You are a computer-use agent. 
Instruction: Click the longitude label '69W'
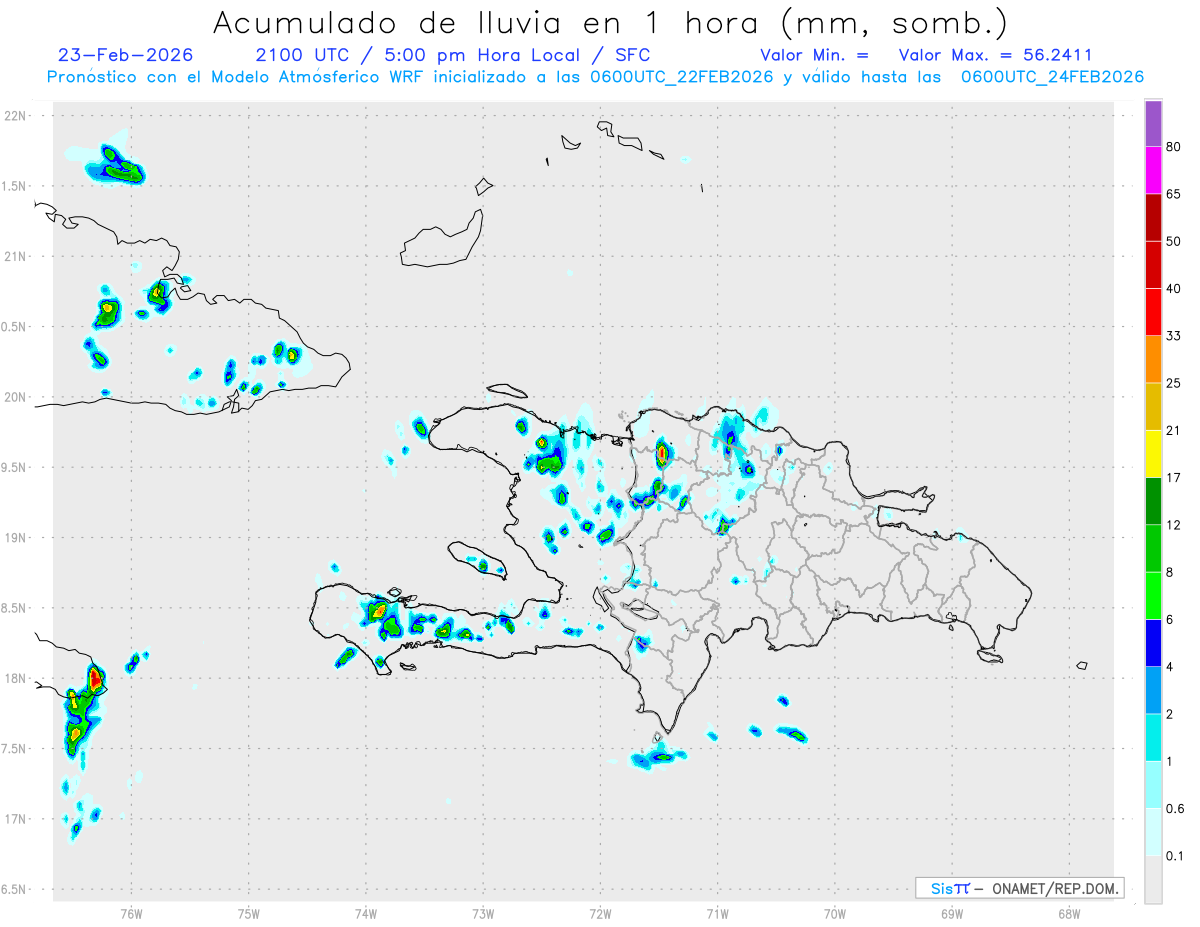[952, 913]
